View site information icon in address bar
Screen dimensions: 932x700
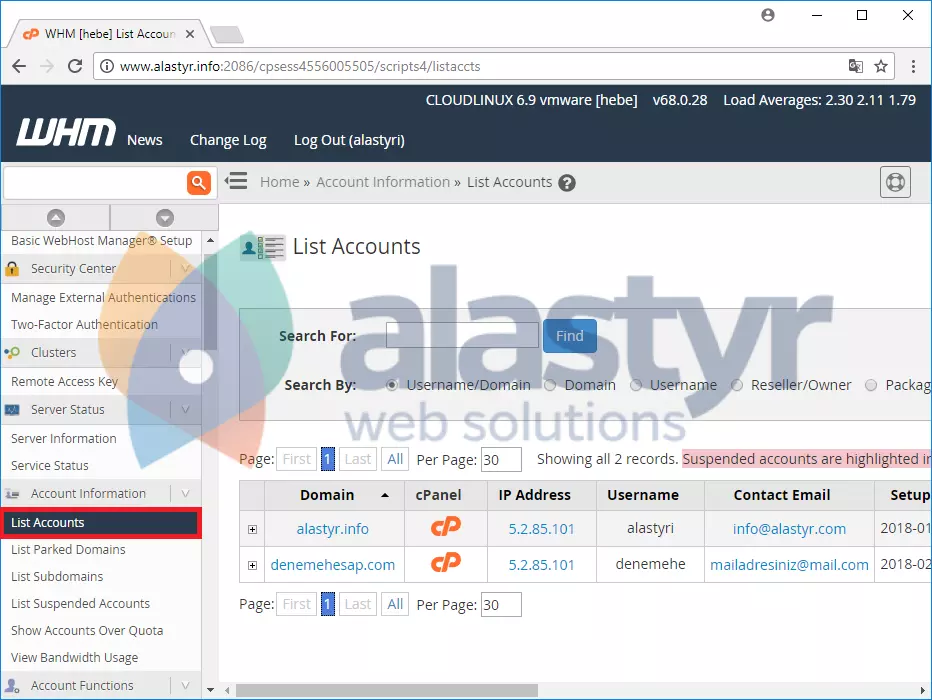pos(106,66)
